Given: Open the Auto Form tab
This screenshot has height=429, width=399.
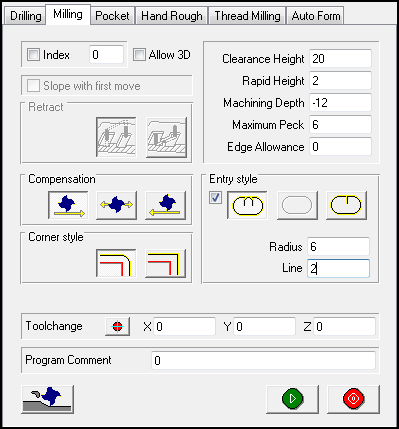Looking at the screenshot, I should click(x=316, y=16).
